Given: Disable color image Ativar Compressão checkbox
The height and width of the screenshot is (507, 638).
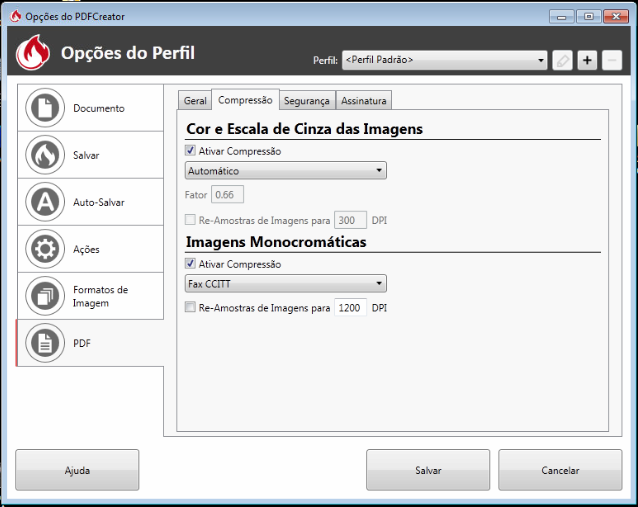Looking at the screenshot, I should pyautogui.click(x=190, y=151).
